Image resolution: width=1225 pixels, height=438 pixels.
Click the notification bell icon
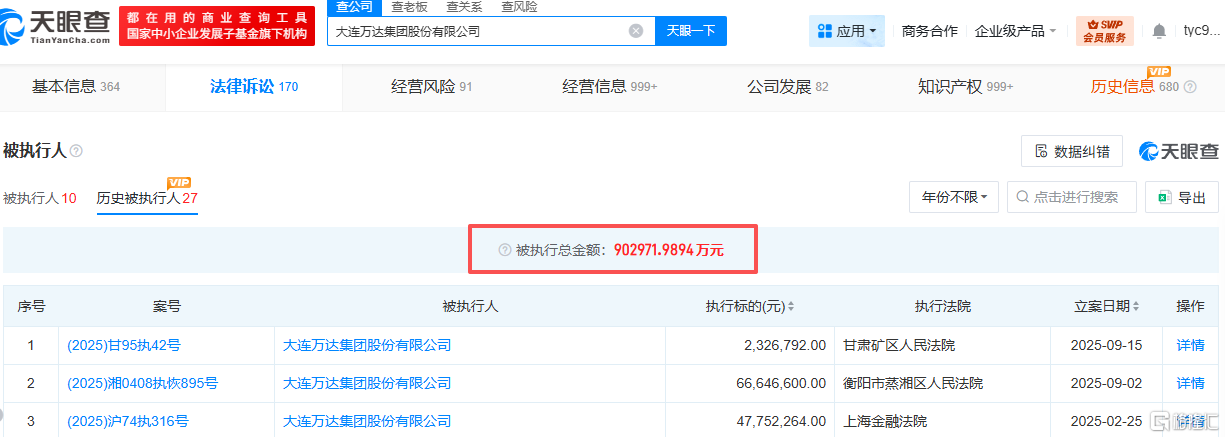click(x=1159, y=31)
